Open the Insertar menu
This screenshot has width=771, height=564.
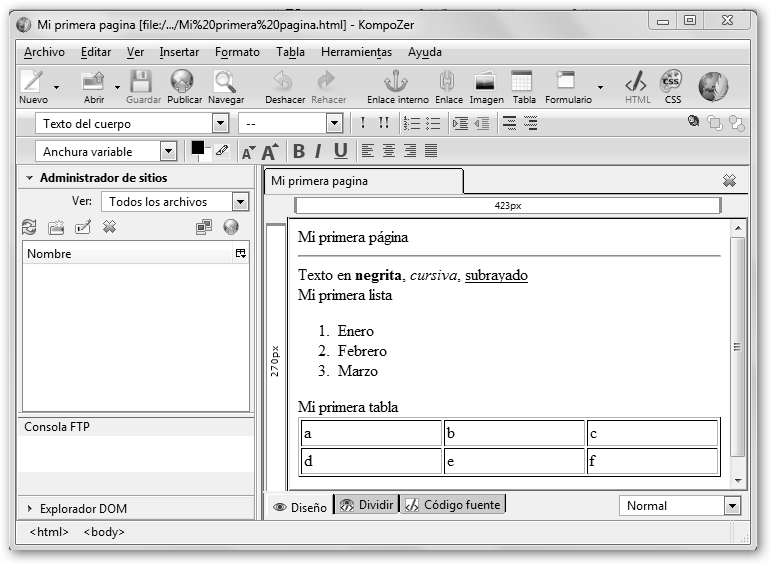click(x=179, y=52)
